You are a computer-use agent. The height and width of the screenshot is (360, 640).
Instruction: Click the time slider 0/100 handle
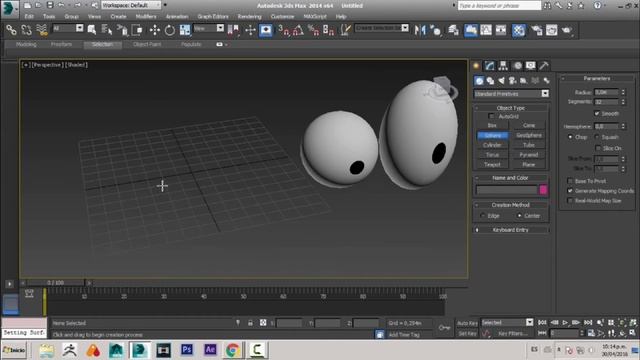[x=56, y=282]
